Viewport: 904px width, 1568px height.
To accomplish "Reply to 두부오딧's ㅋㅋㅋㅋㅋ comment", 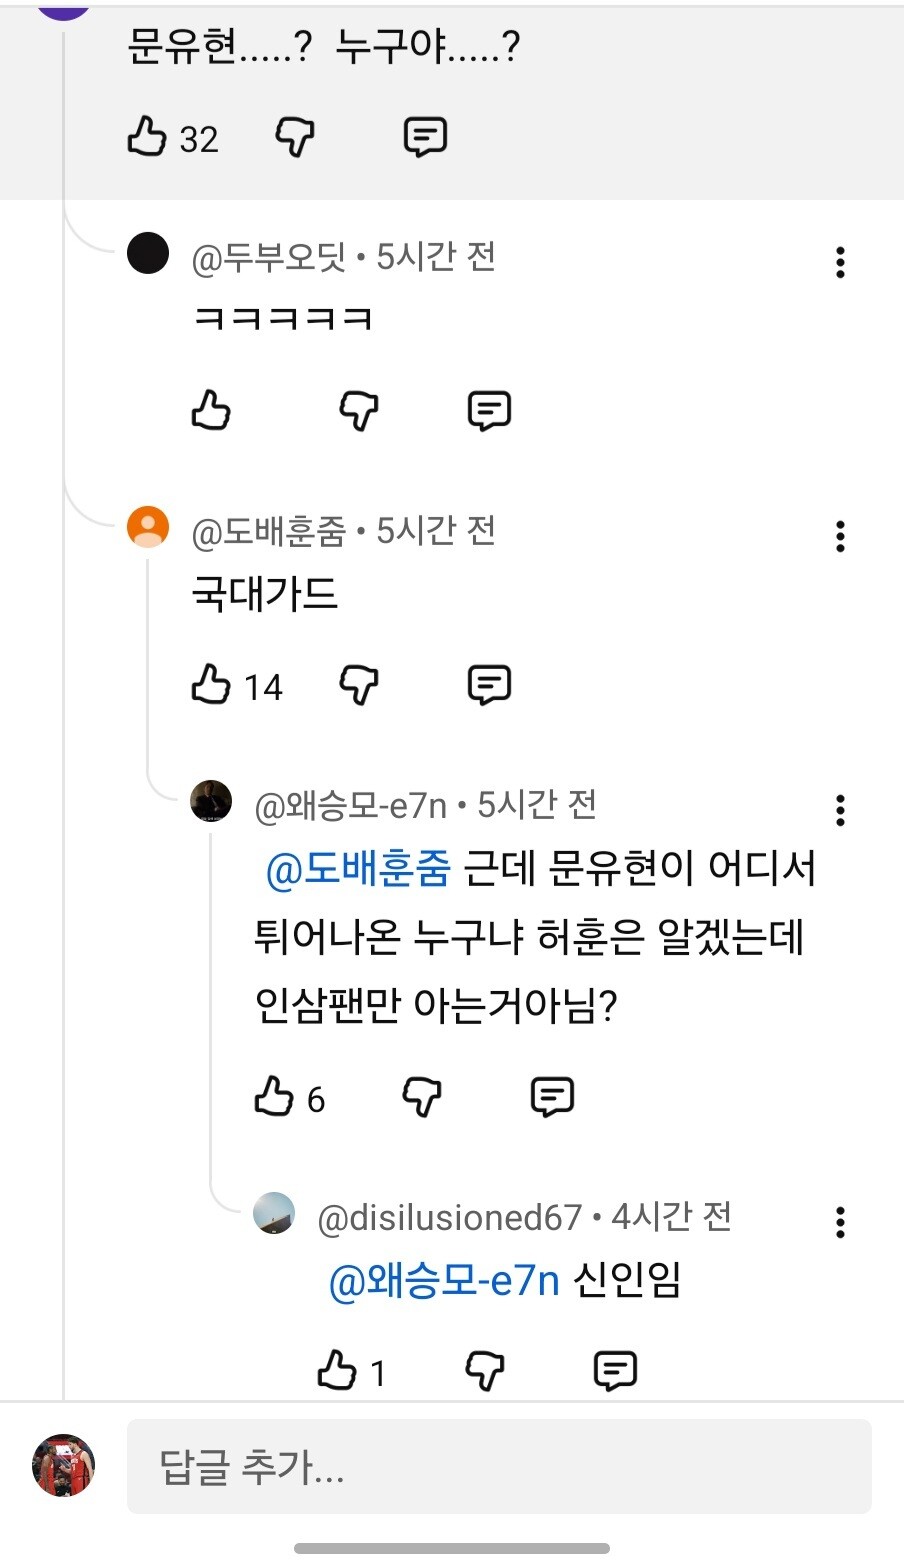I will pyautogui.click(x=489, y=410).
